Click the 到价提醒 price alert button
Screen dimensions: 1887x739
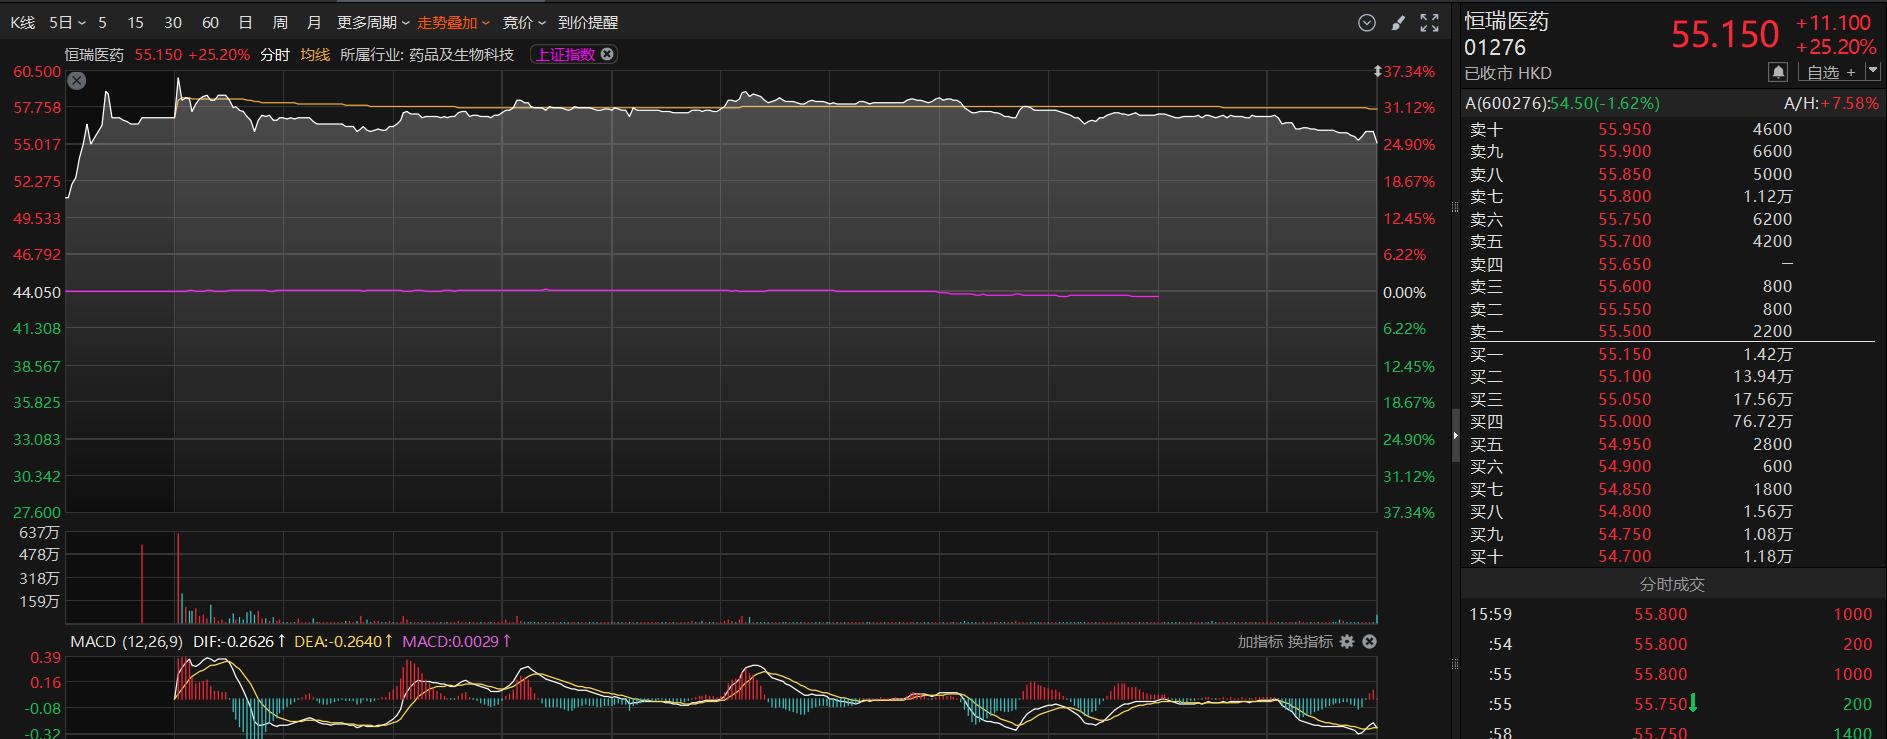click(588, 23)
